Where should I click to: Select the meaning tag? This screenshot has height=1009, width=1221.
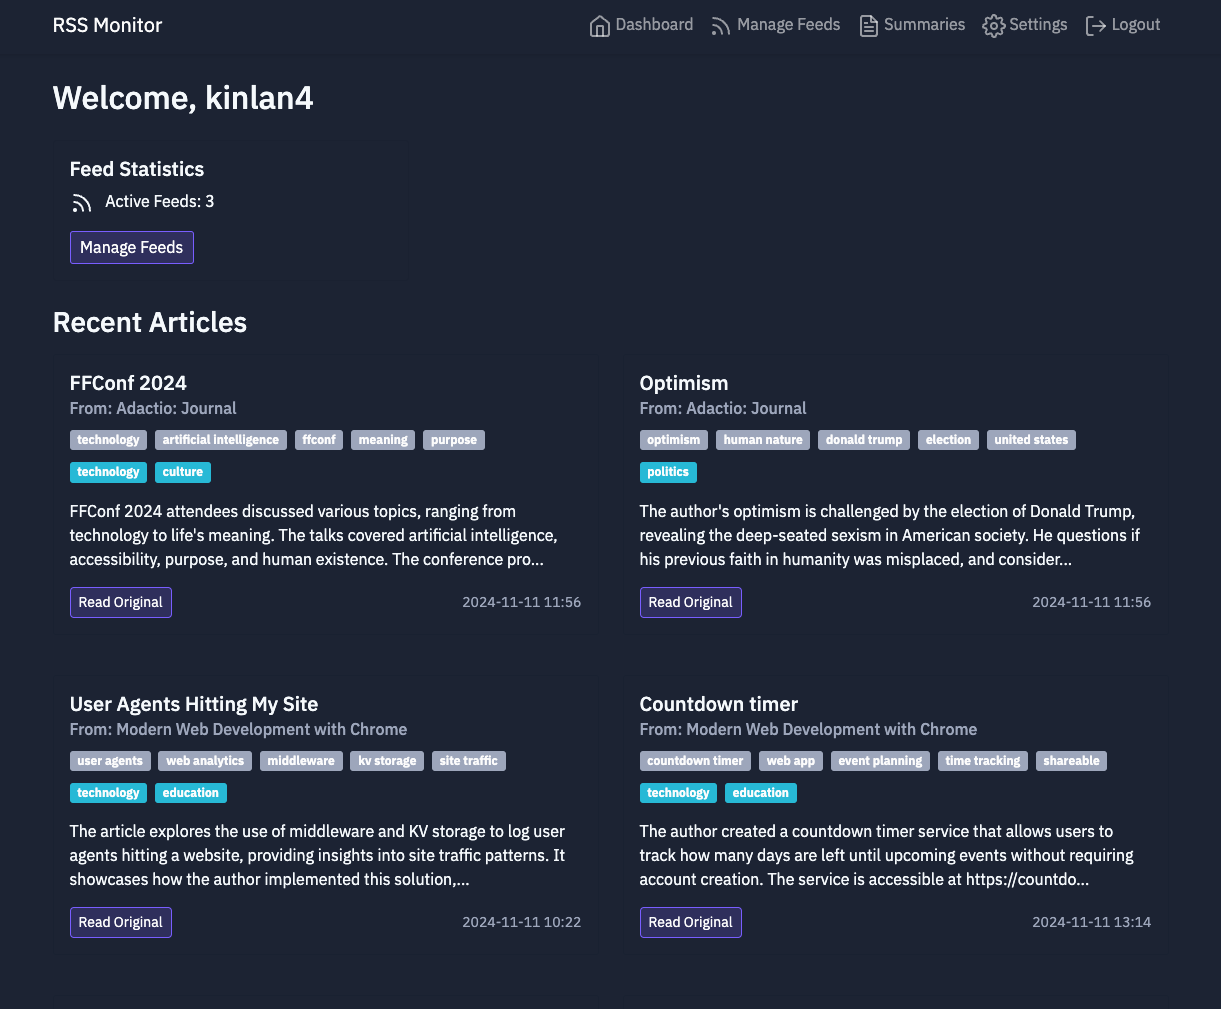pyautogui.click(x=383, y=440)
